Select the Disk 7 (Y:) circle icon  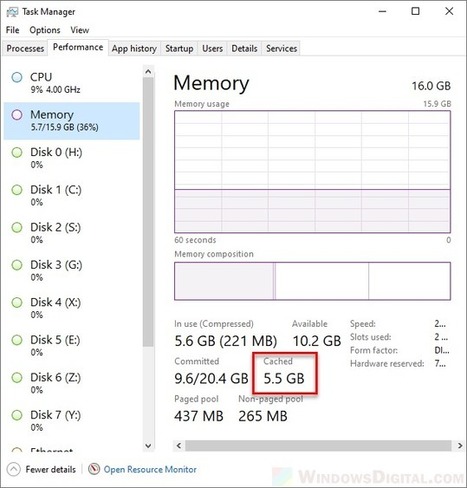click(x=17, y=415)
